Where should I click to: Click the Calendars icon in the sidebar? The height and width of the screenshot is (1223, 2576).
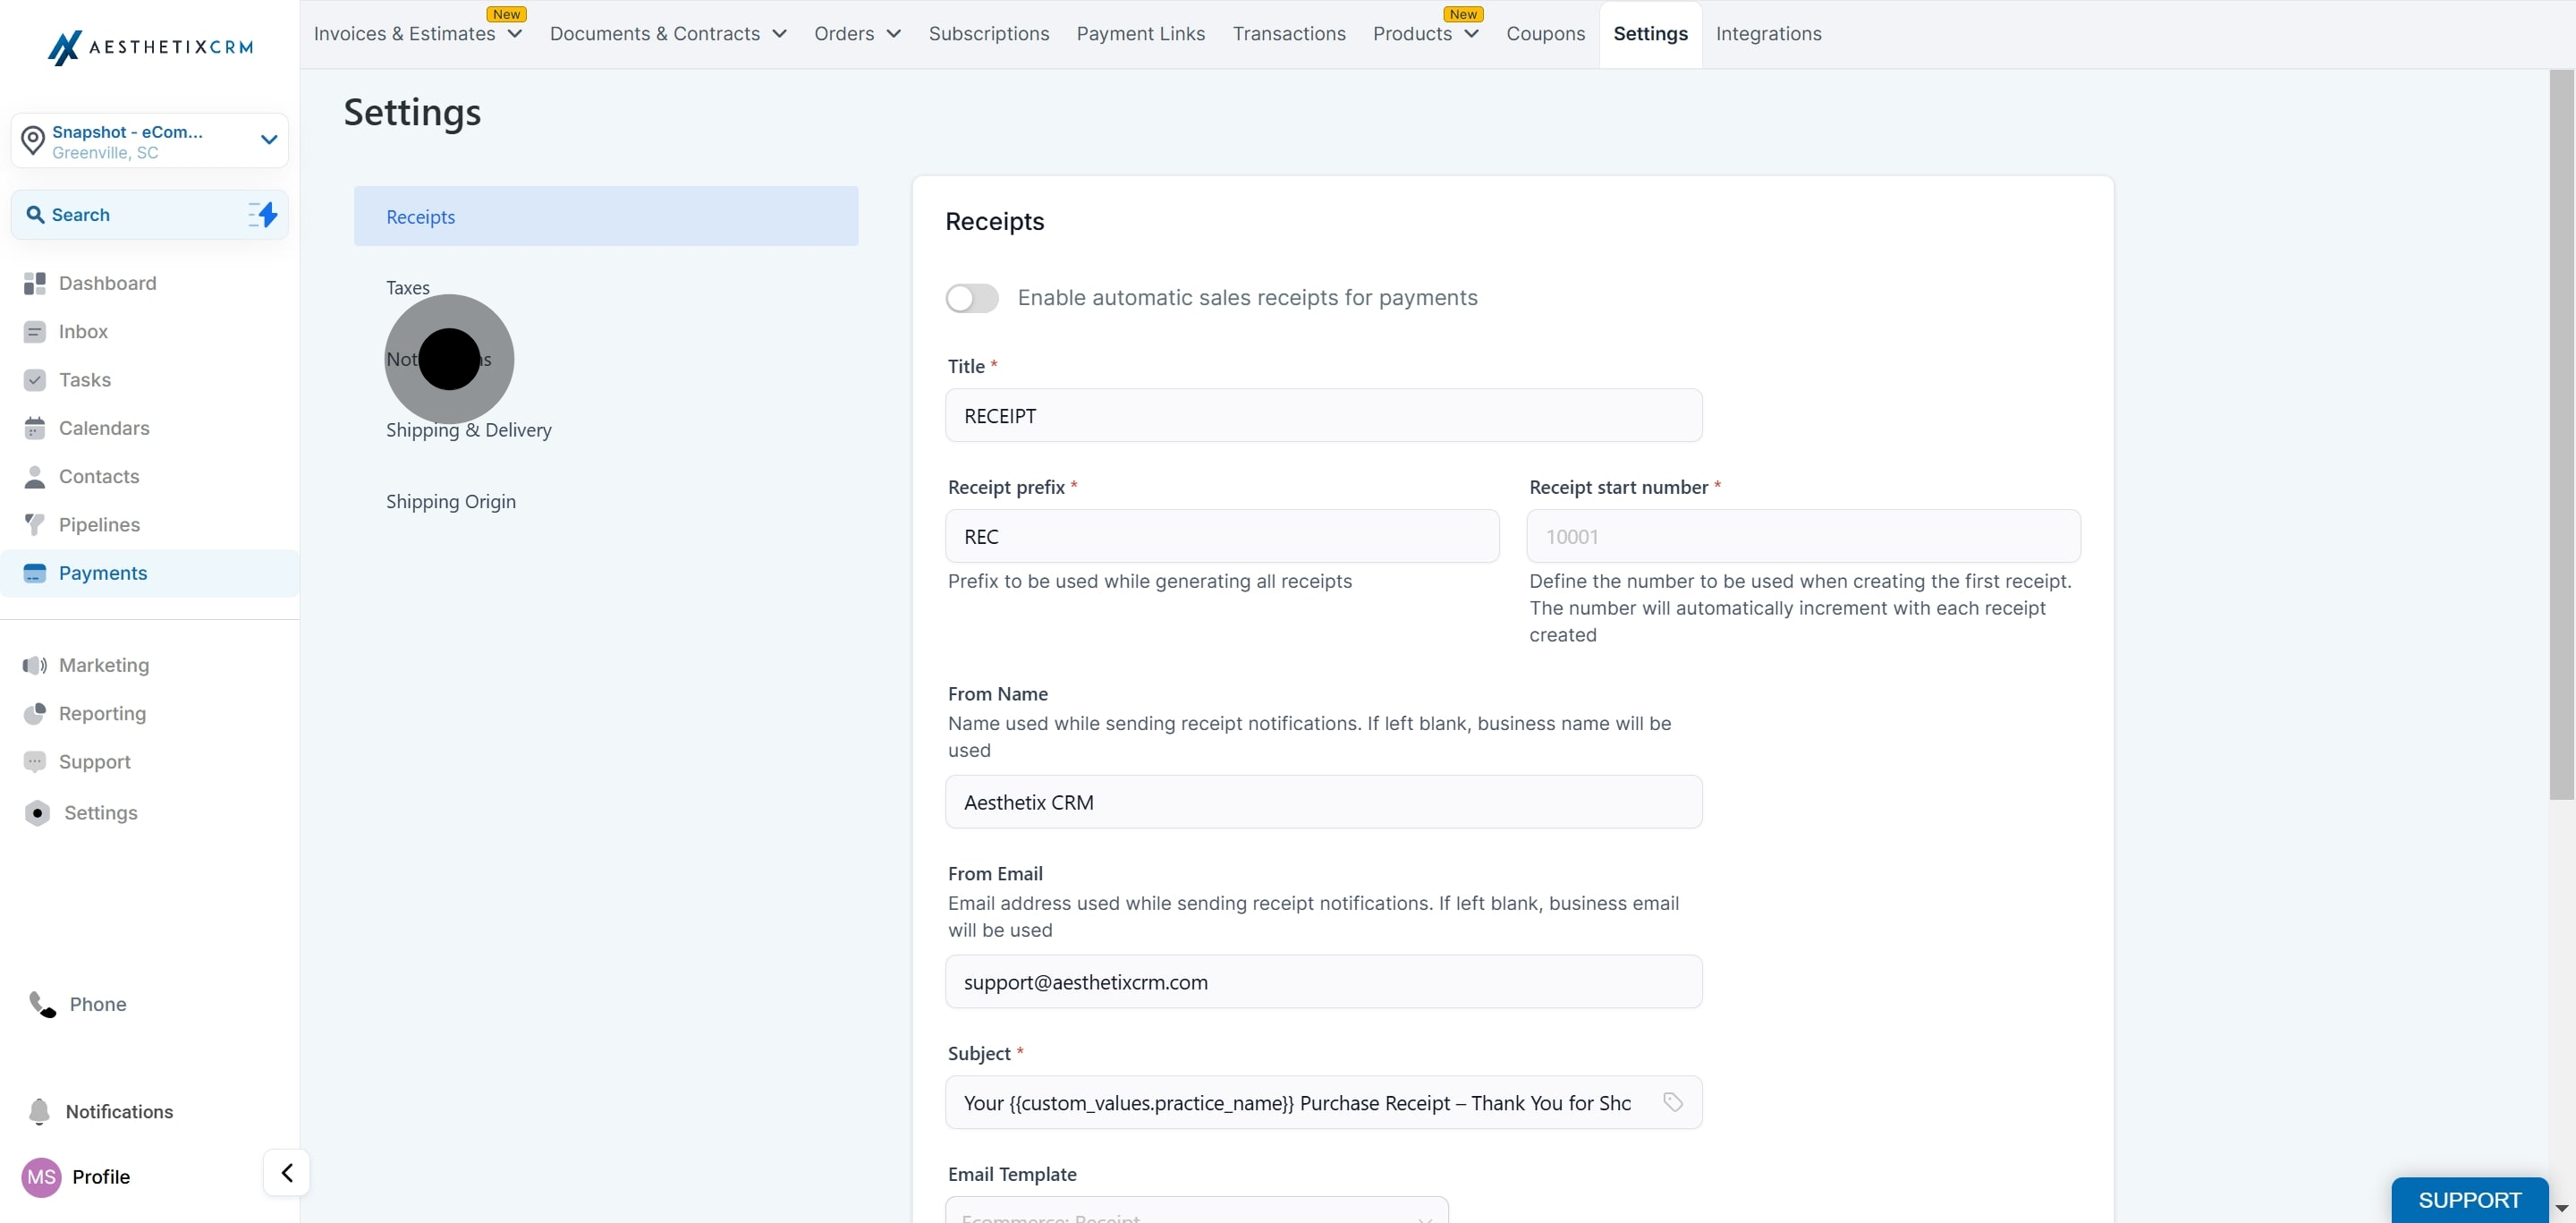pos(34,429)
